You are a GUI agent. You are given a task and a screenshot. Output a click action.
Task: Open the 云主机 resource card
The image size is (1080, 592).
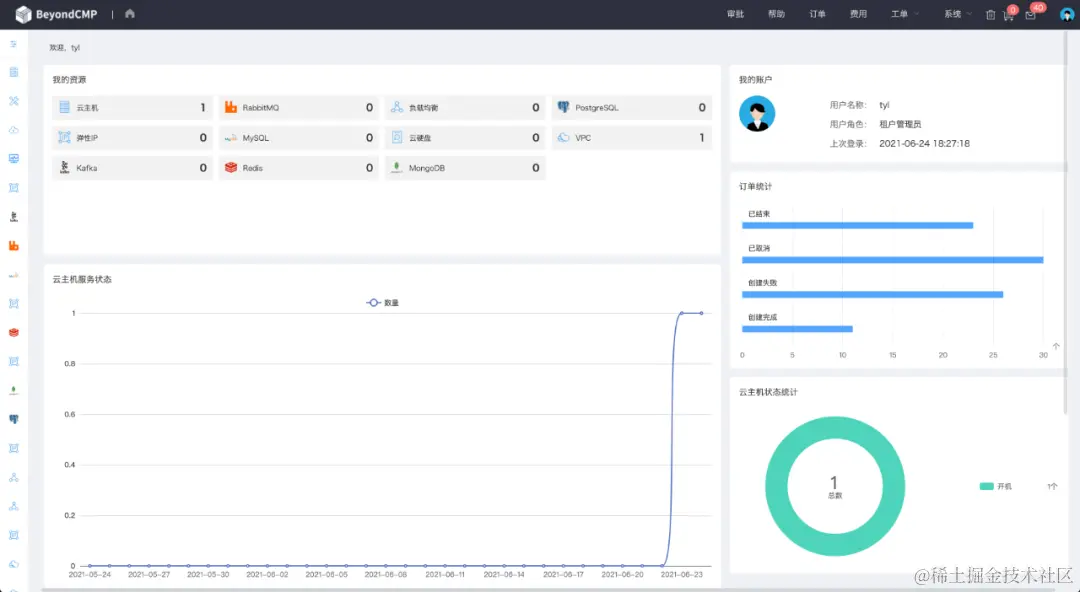point(132,108)
